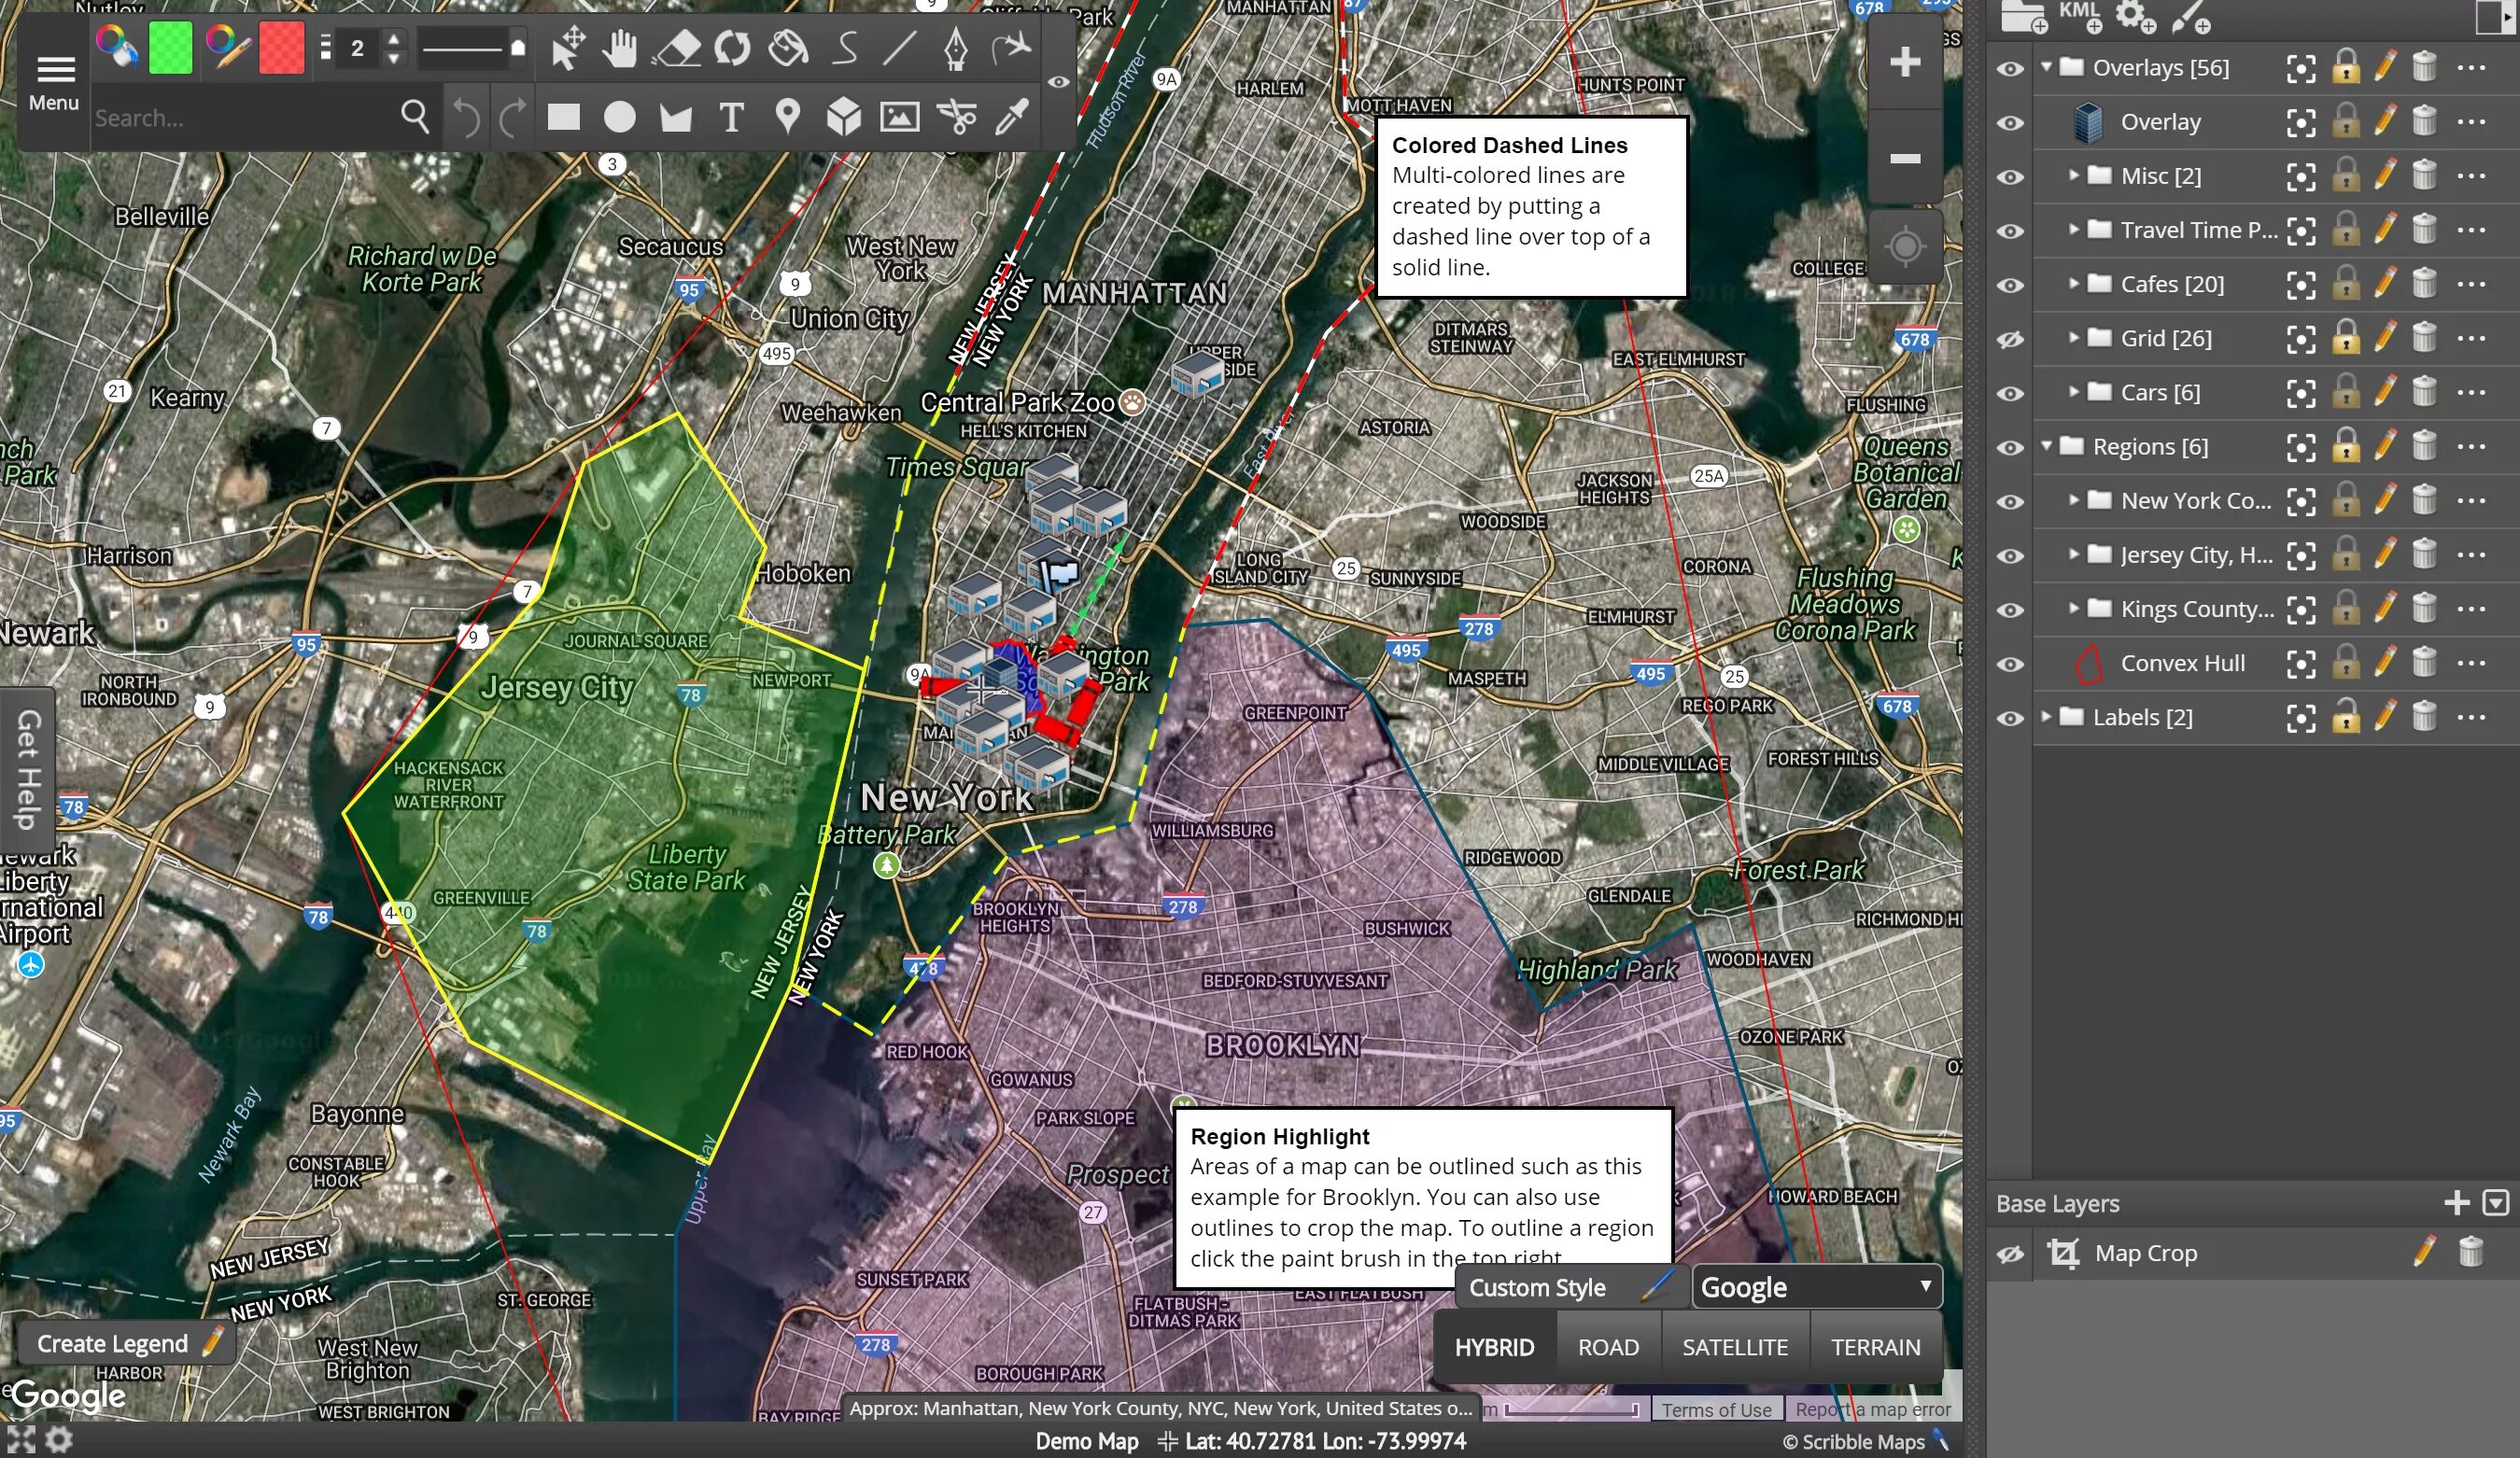This screenshot has height=1458, width=2520.
Task: Select the eraser tool
Action: pos(677,48)
